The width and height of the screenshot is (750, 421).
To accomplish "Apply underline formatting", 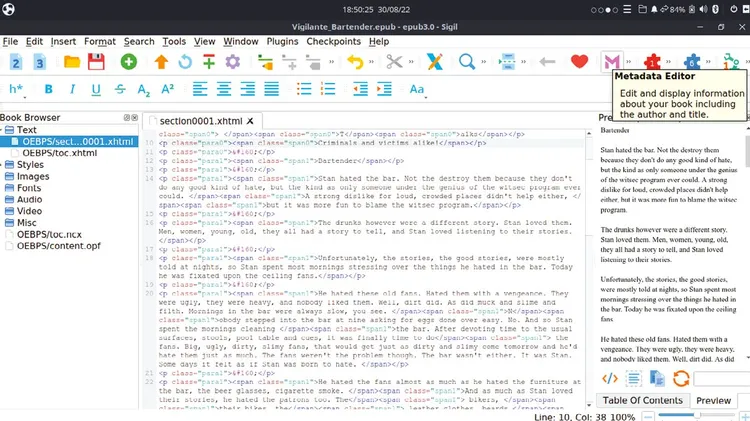I will click(x=96, y=89).
